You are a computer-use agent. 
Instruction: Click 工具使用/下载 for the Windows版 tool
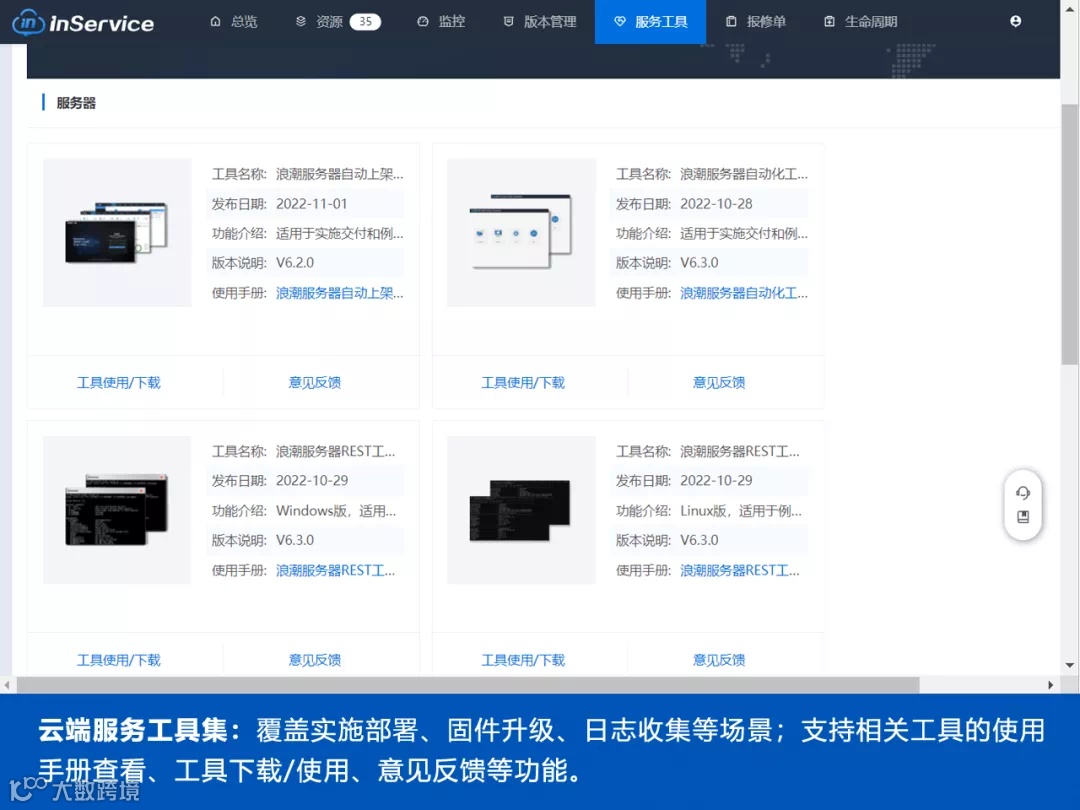(x=118, y=660)
